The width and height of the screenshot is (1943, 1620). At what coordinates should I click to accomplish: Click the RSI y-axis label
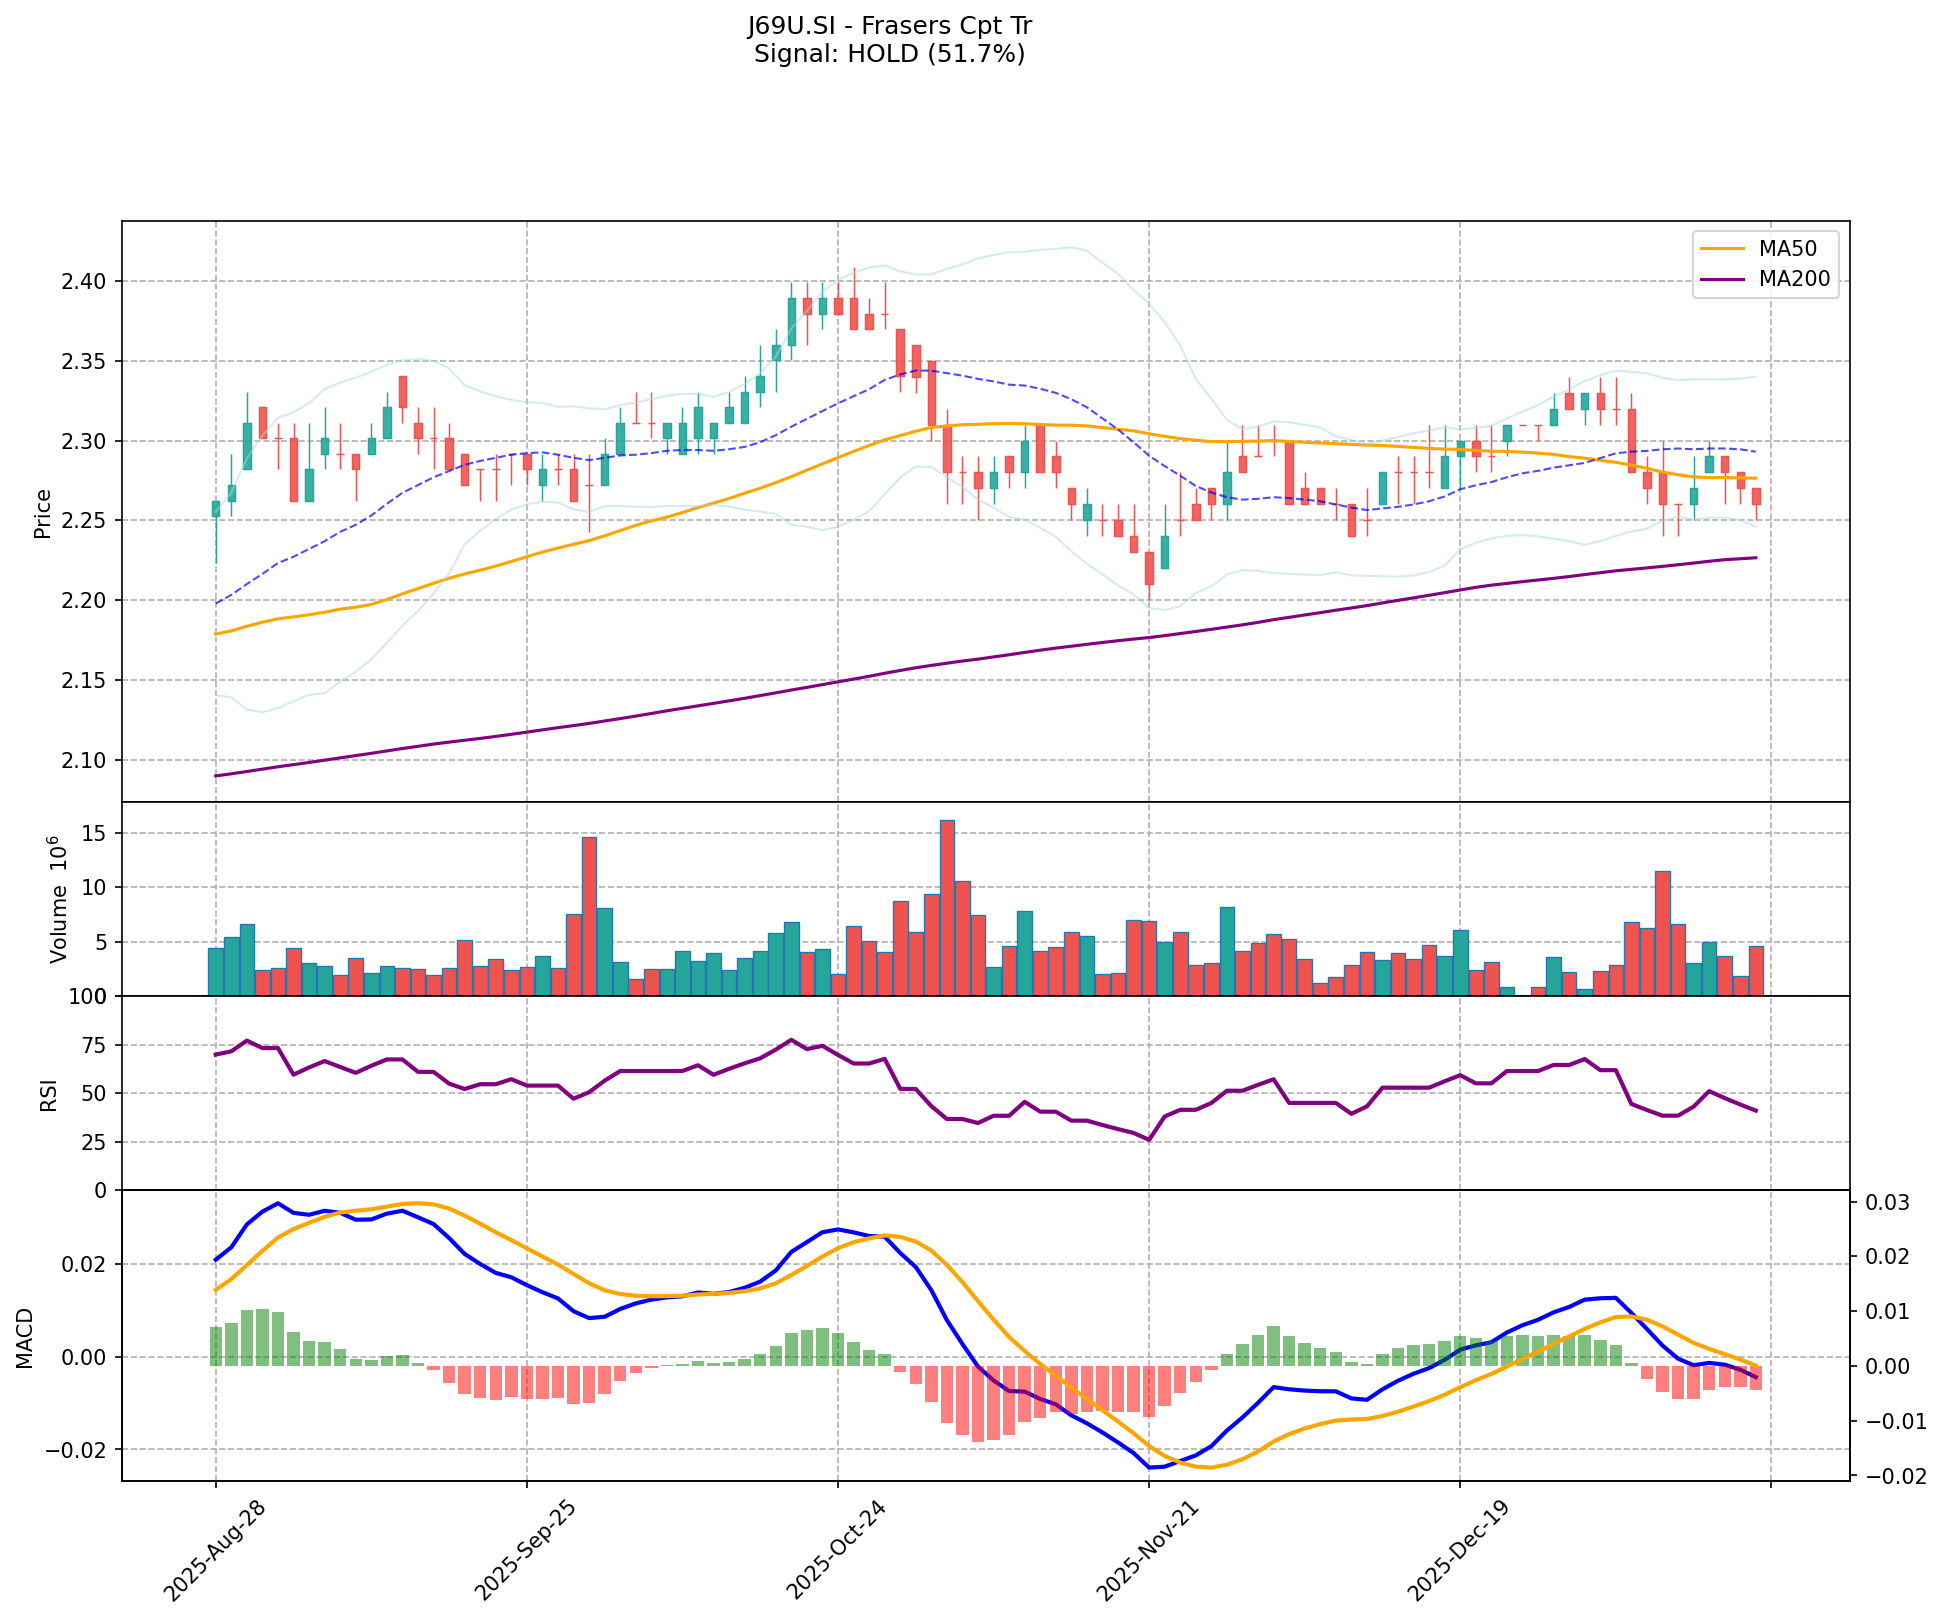point(47,1095)
